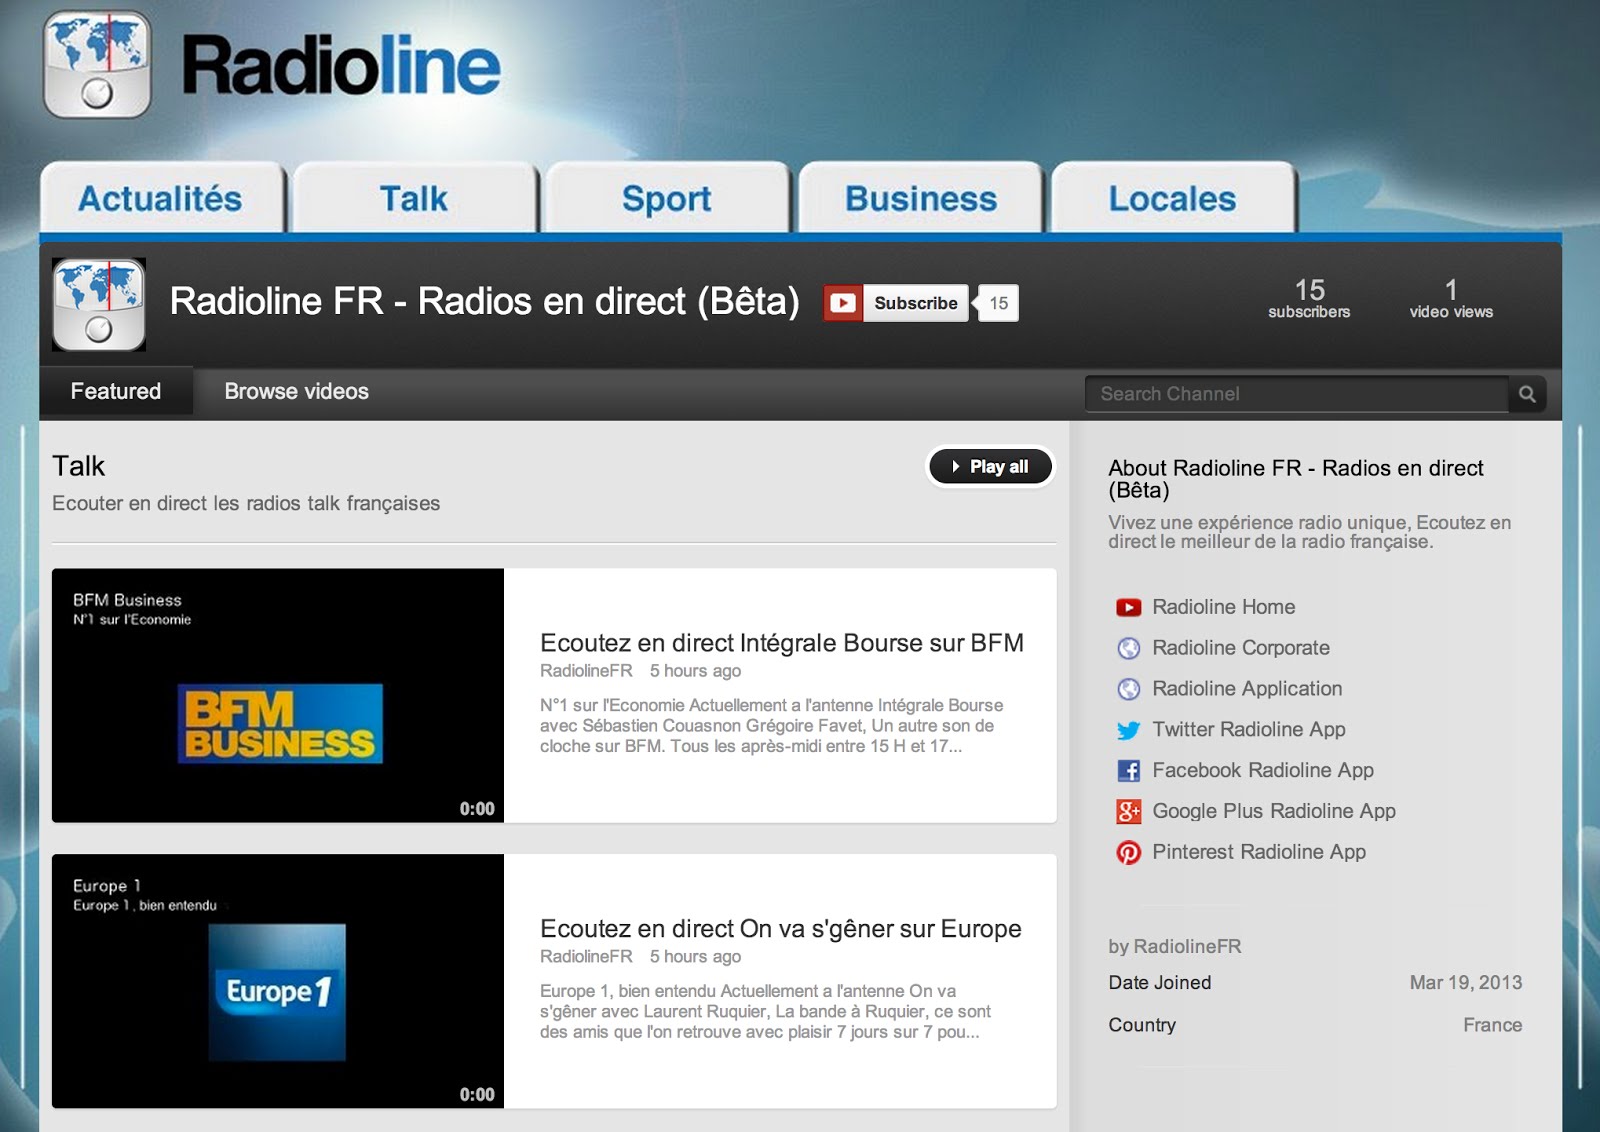
Task: Focus the Search Channel field
Action: (1297, 394)
